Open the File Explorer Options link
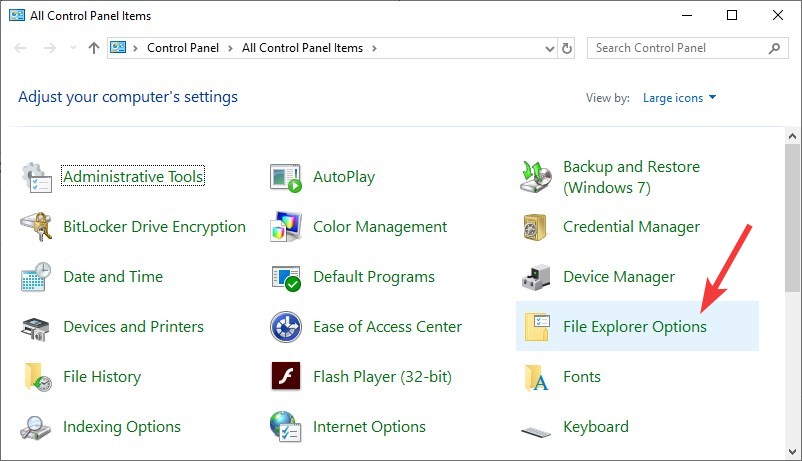Screen dimensions: 802x461 tap(635, 326)
